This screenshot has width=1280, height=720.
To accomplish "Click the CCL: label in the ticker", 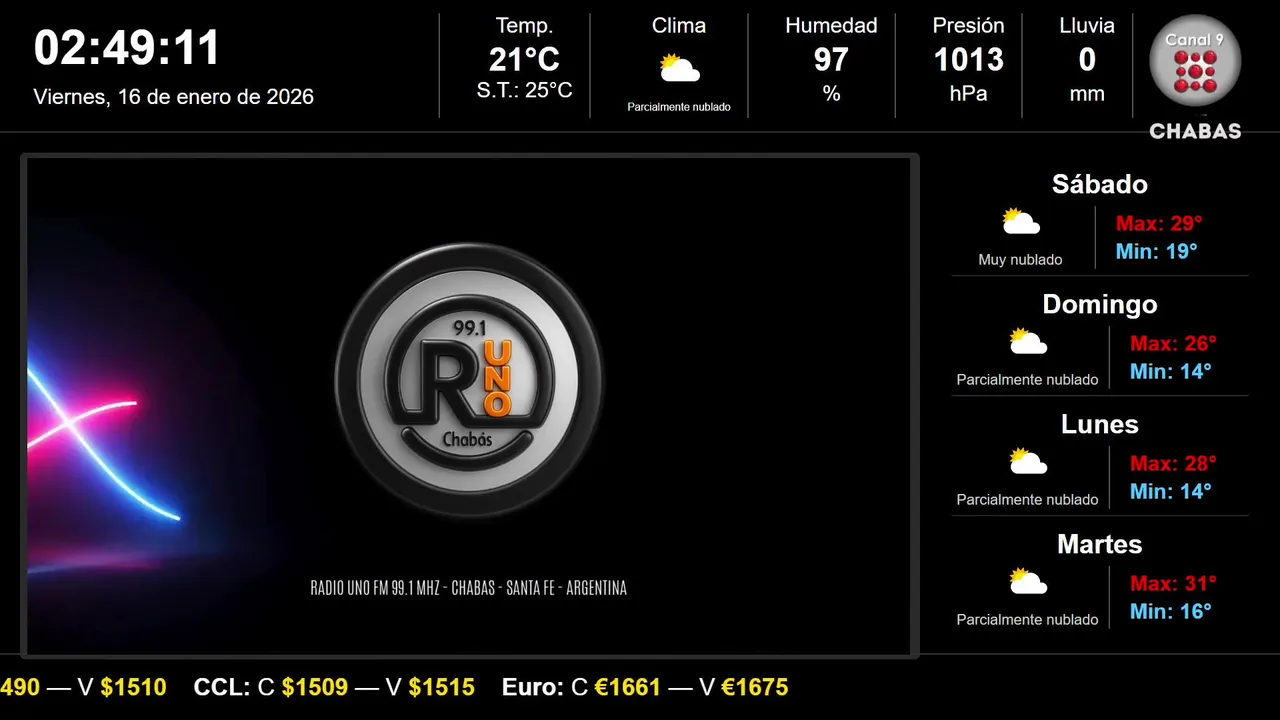I will click(x=222, y=687).
